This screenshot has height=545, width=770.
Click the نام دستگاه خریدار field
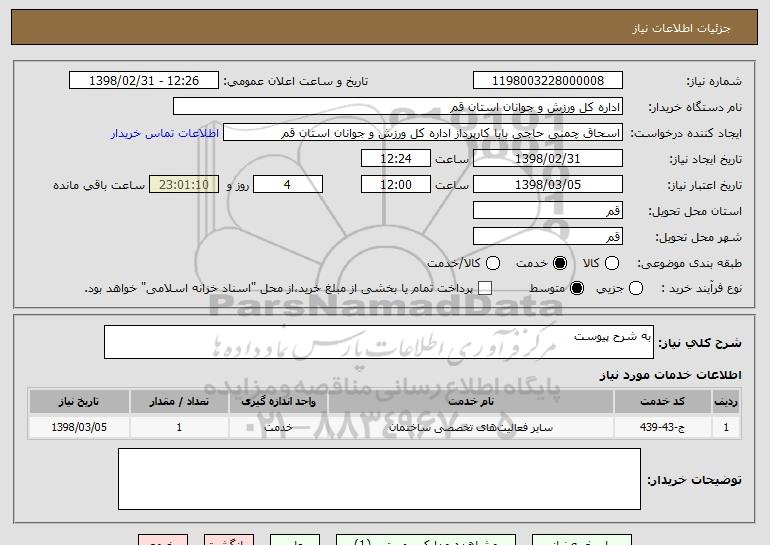[398, 107]
